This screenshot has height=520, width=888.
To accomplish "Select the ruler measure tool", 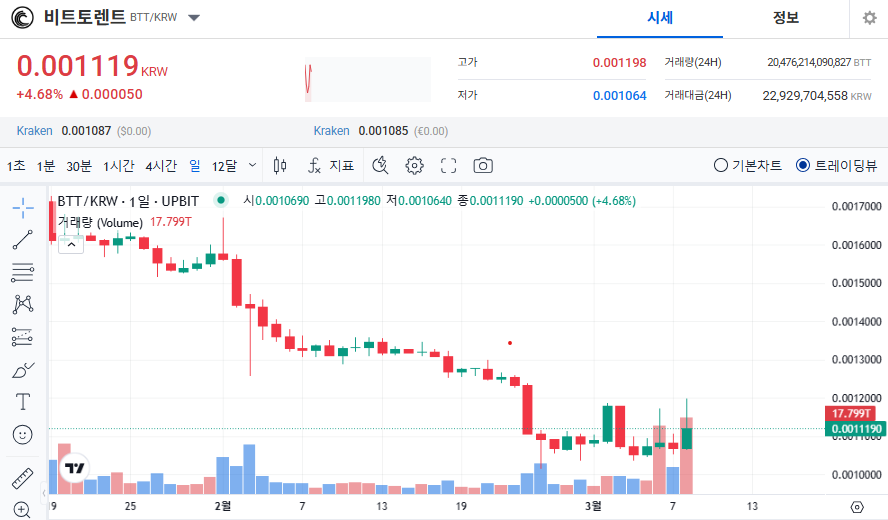I will pos(23,479).
